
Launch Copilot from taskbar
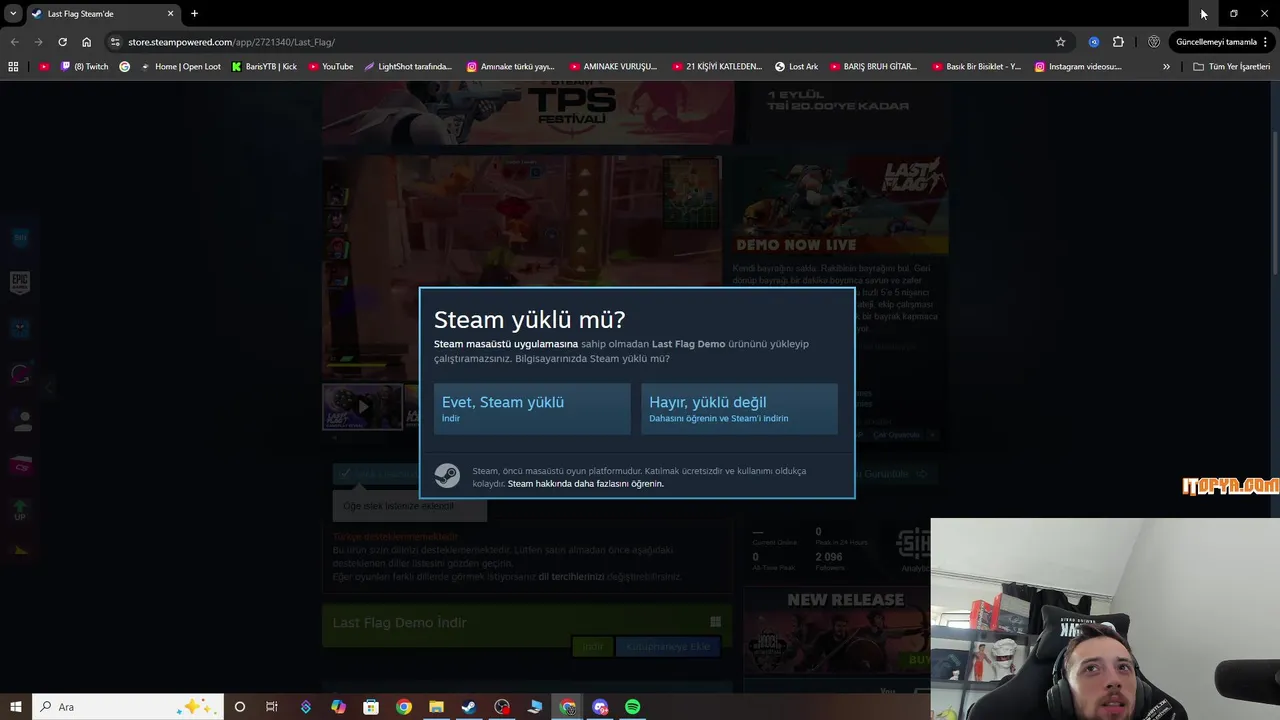(338, 707)
